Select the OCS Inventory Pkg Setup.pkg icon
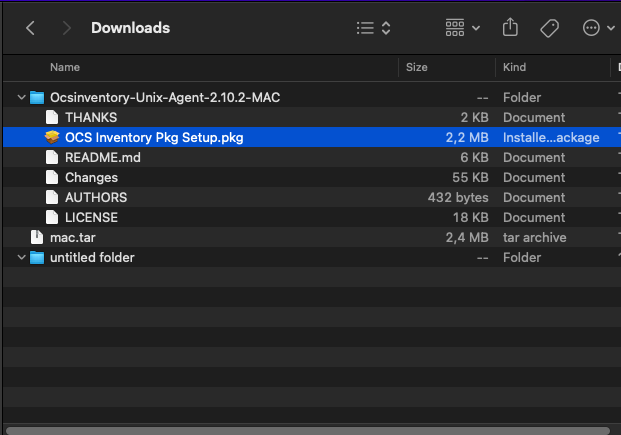 click(x=52, y=137)
